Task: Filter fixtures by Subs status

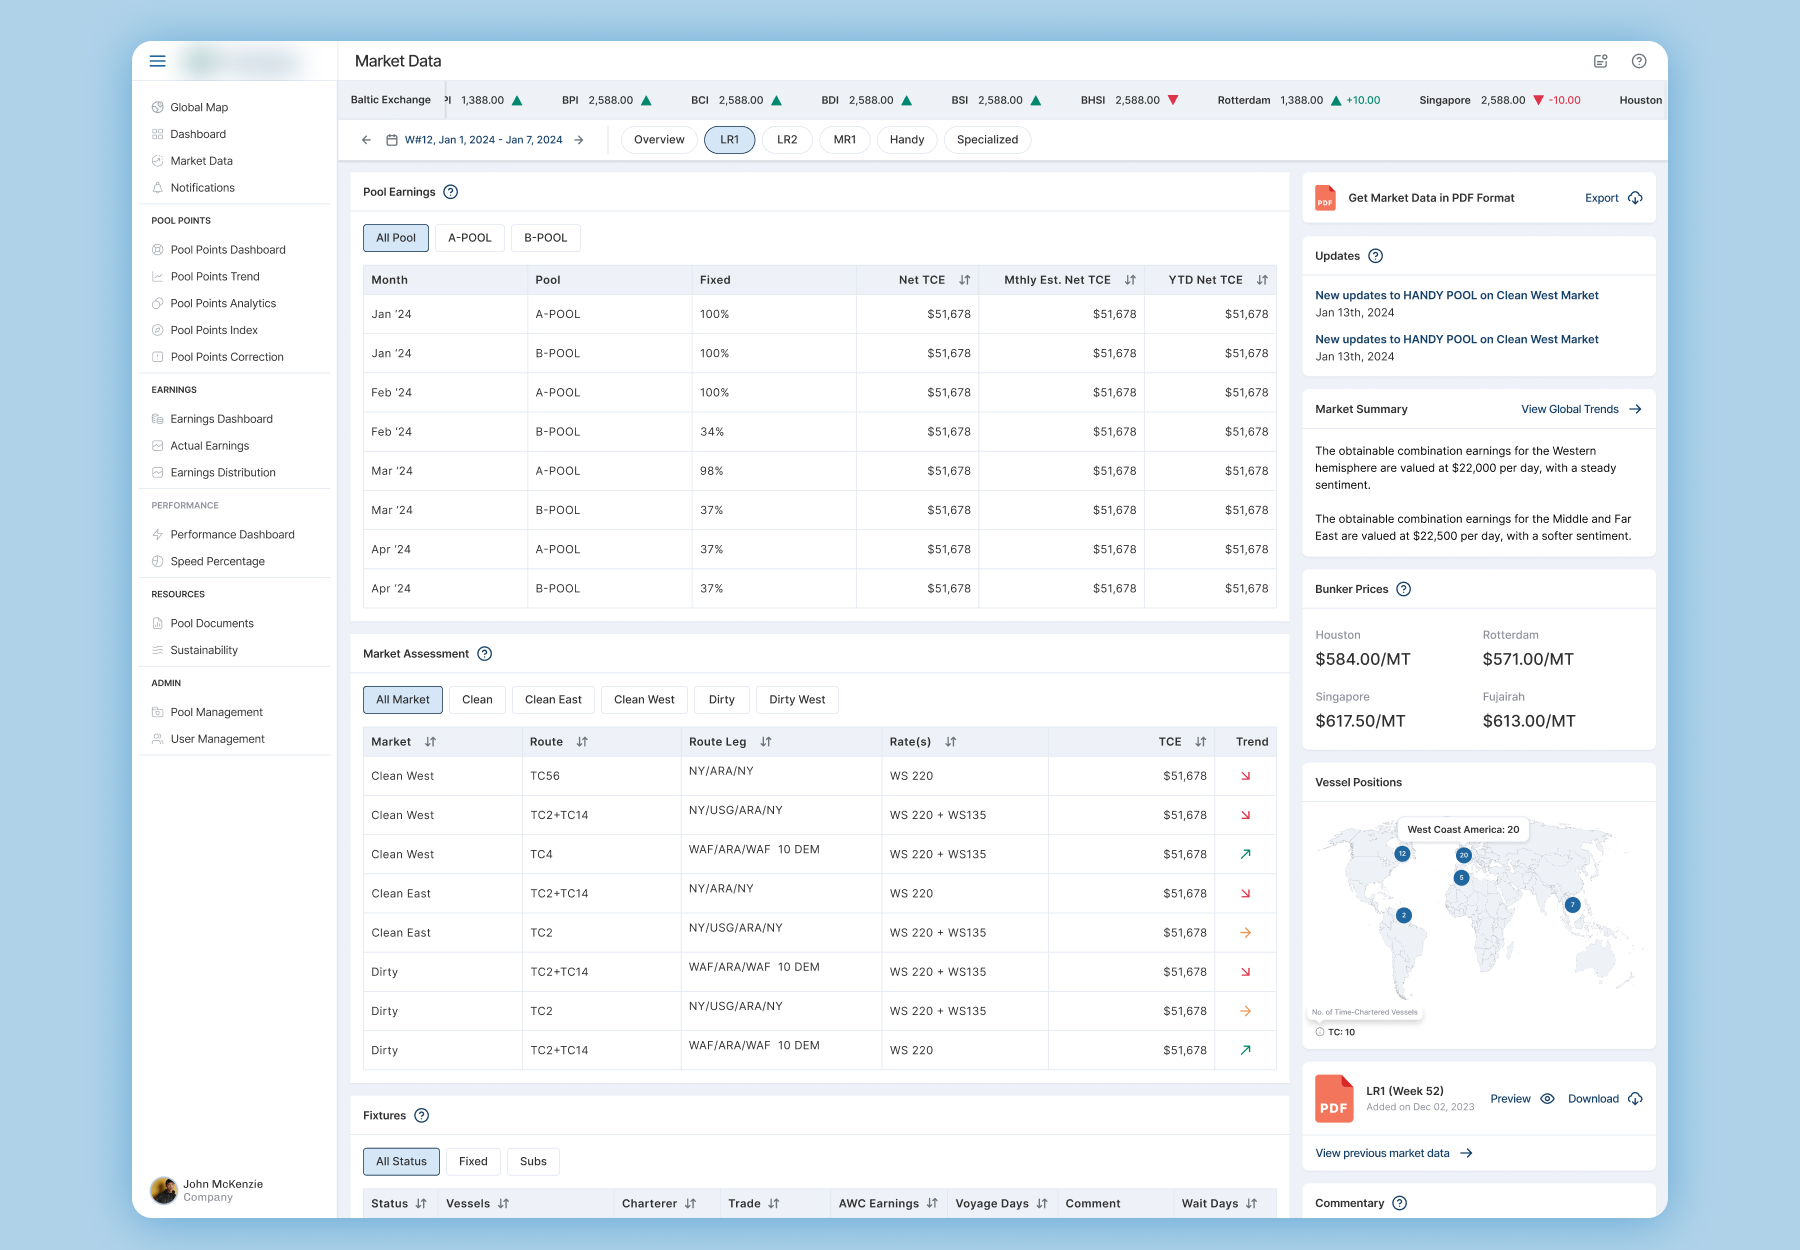Action: (x=533, y=1162)
